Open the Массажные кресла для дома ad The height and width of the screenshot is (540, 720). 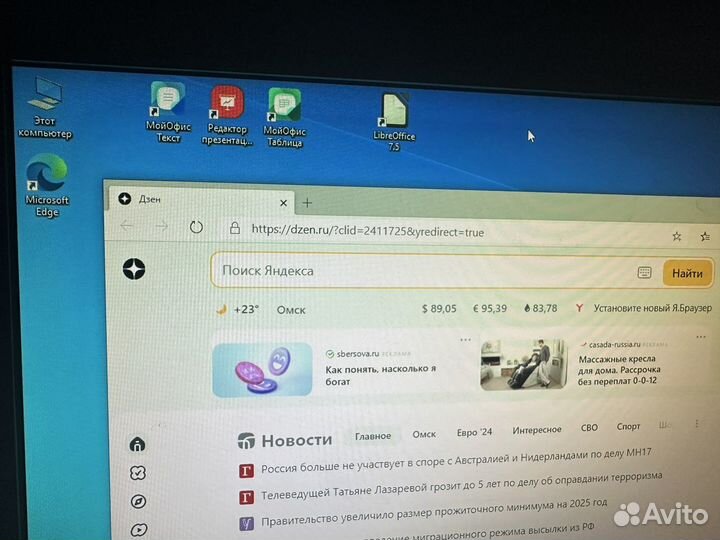[619, 370]
